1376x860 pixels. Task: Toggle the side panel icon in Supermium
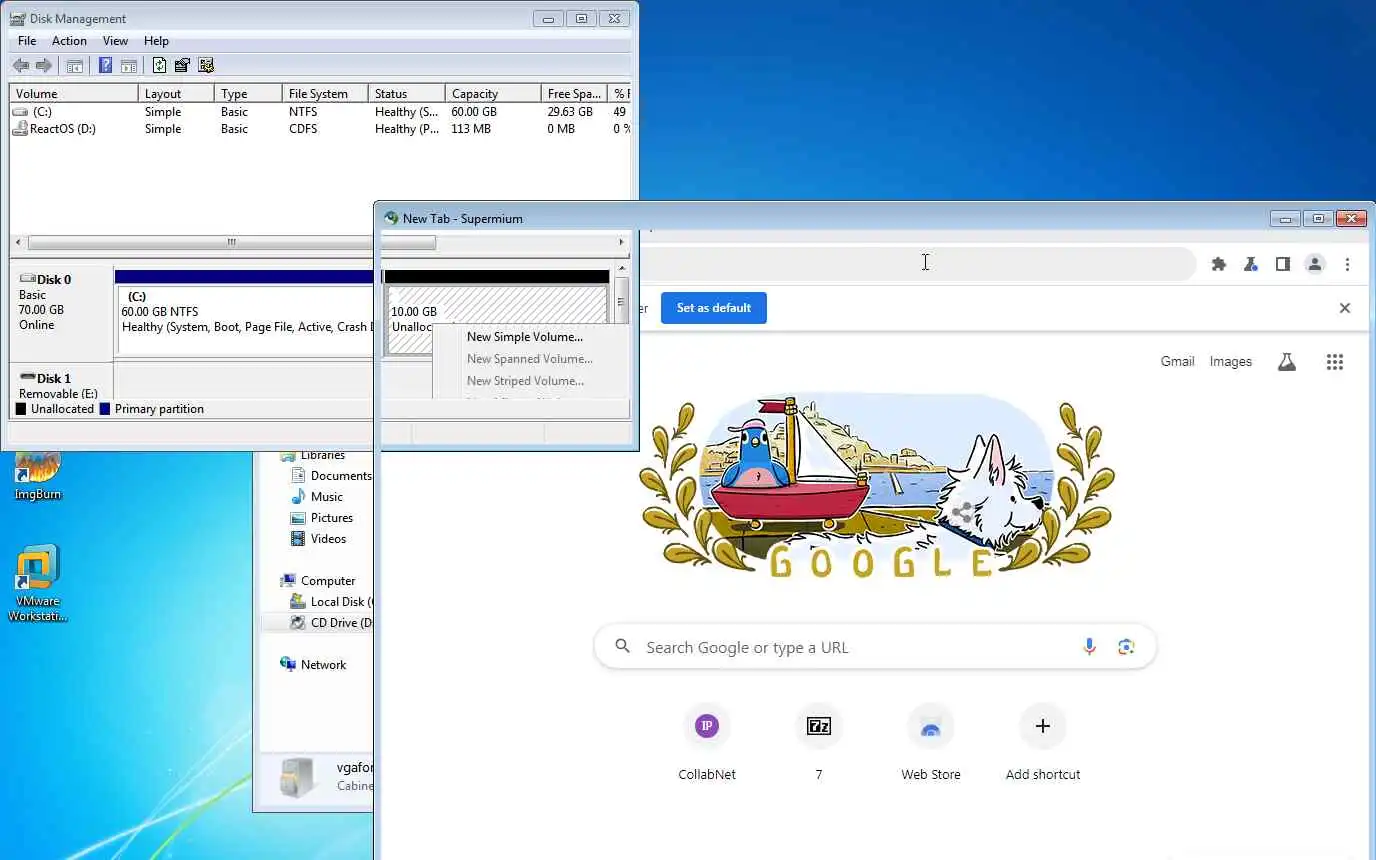click(1282, 264)
